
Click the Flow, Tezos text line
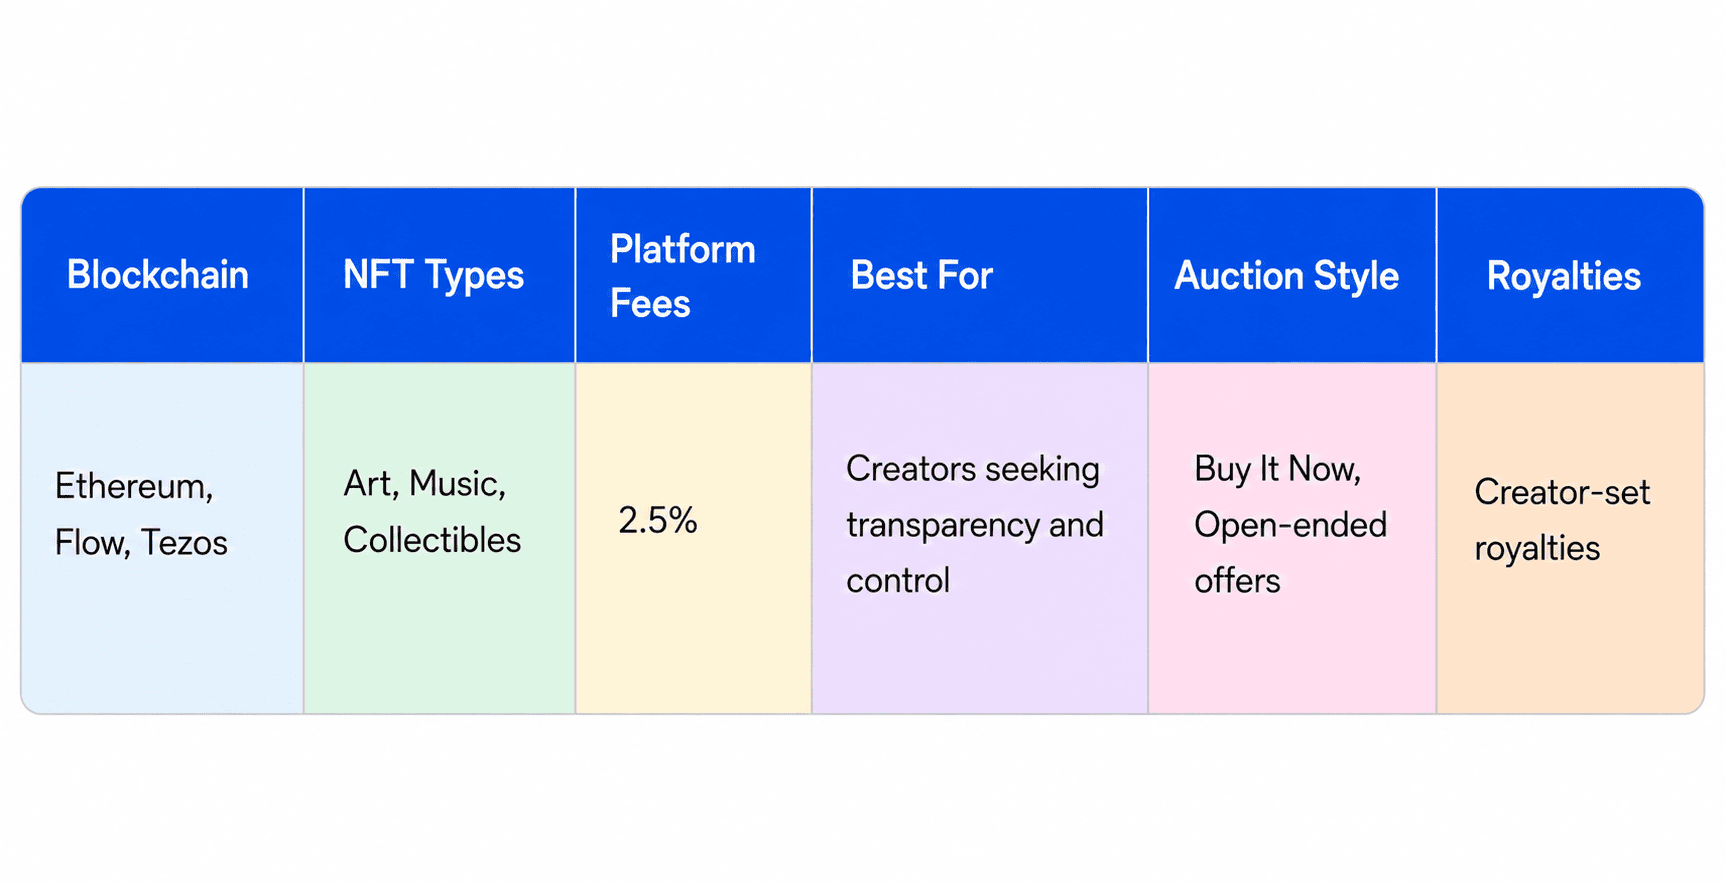click(x=141, y=542)
